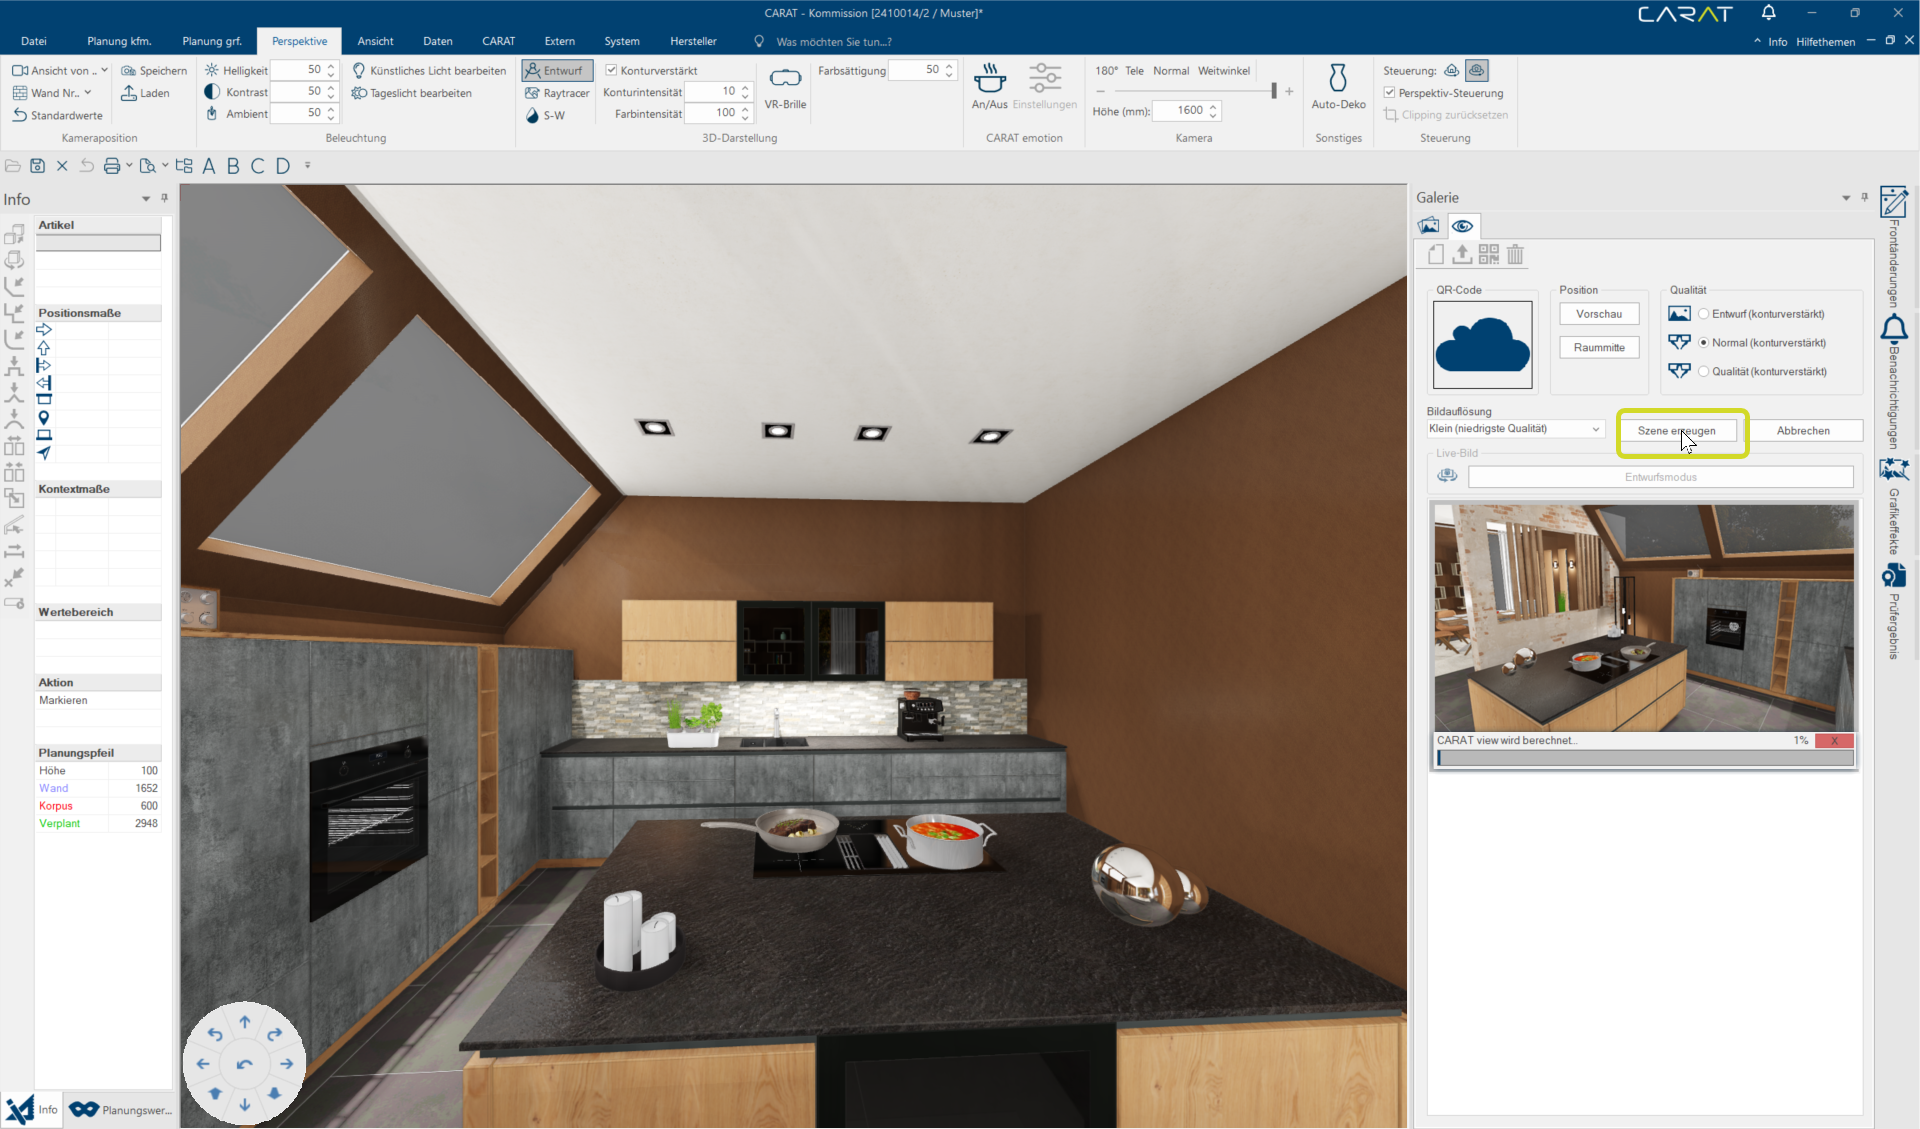The width and height of the screenshot is (1920, 1129).
Task: Select Qualität (konturverstärkt) radio option
Action: pyautogui.click(x=1703, y=372)
